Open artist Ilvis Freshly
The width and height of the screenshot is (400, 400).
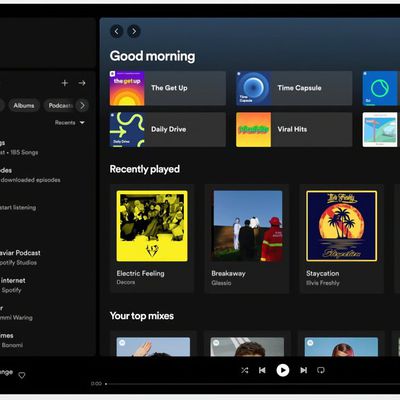[323, 283]
